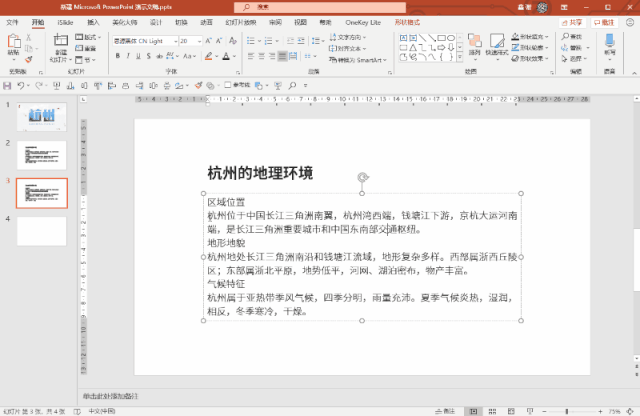The image size is (640, 416).
Task: Open the text direction (文字方向) dropdown
Action: point(348,37)
